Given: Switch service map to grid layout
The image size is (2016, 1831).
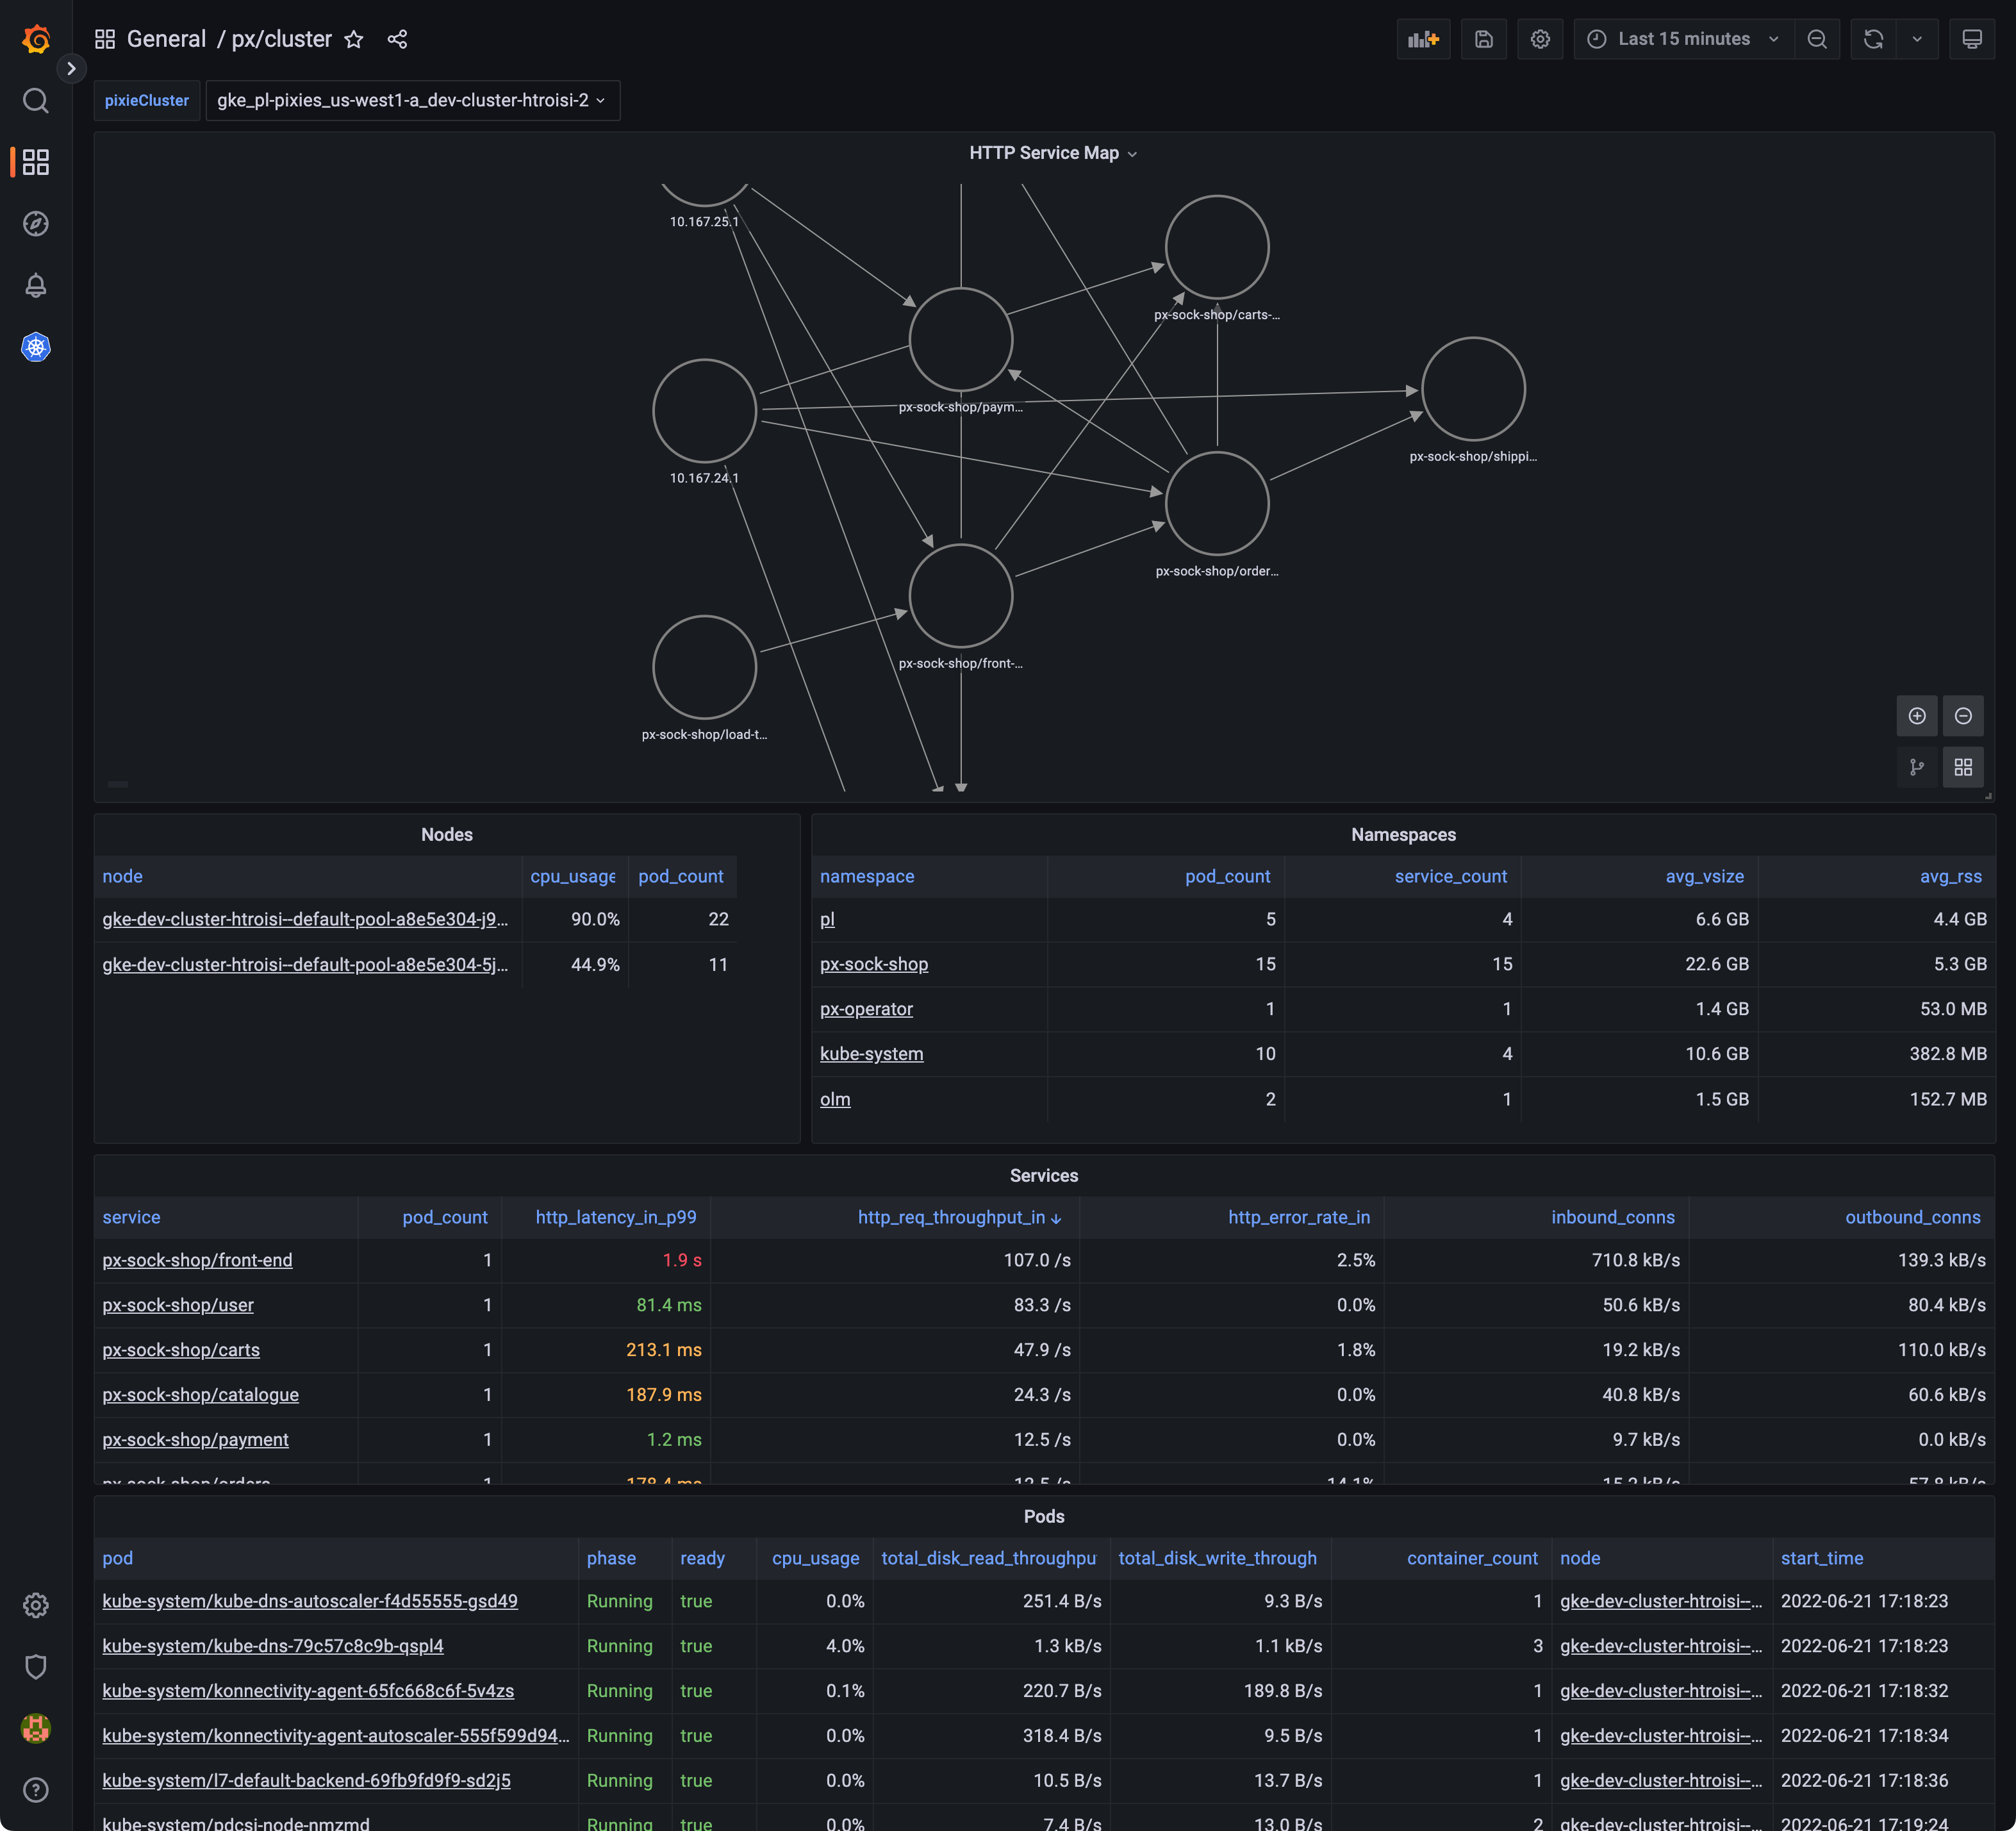Looking at the screenshot, I should pyautogui.click(x=1962, y=767).
